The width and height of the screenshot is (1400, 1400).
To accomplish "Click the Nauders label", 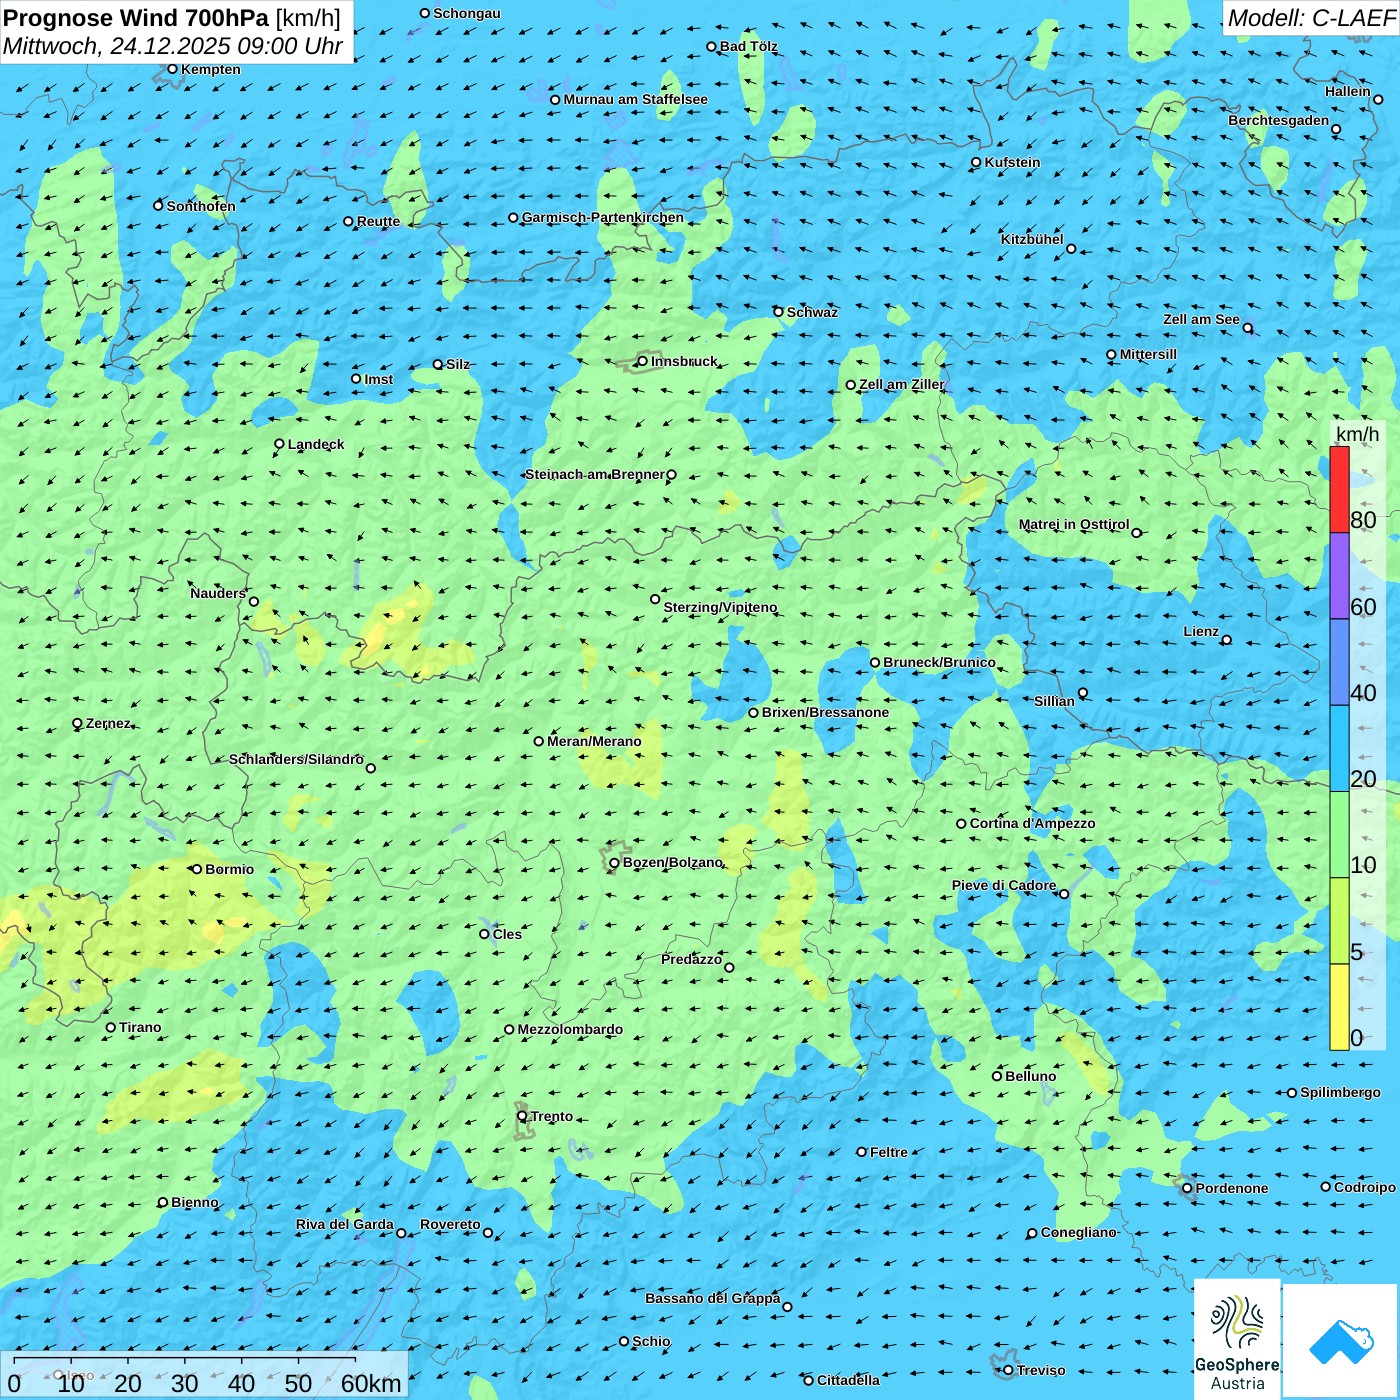I will point(218,593).
